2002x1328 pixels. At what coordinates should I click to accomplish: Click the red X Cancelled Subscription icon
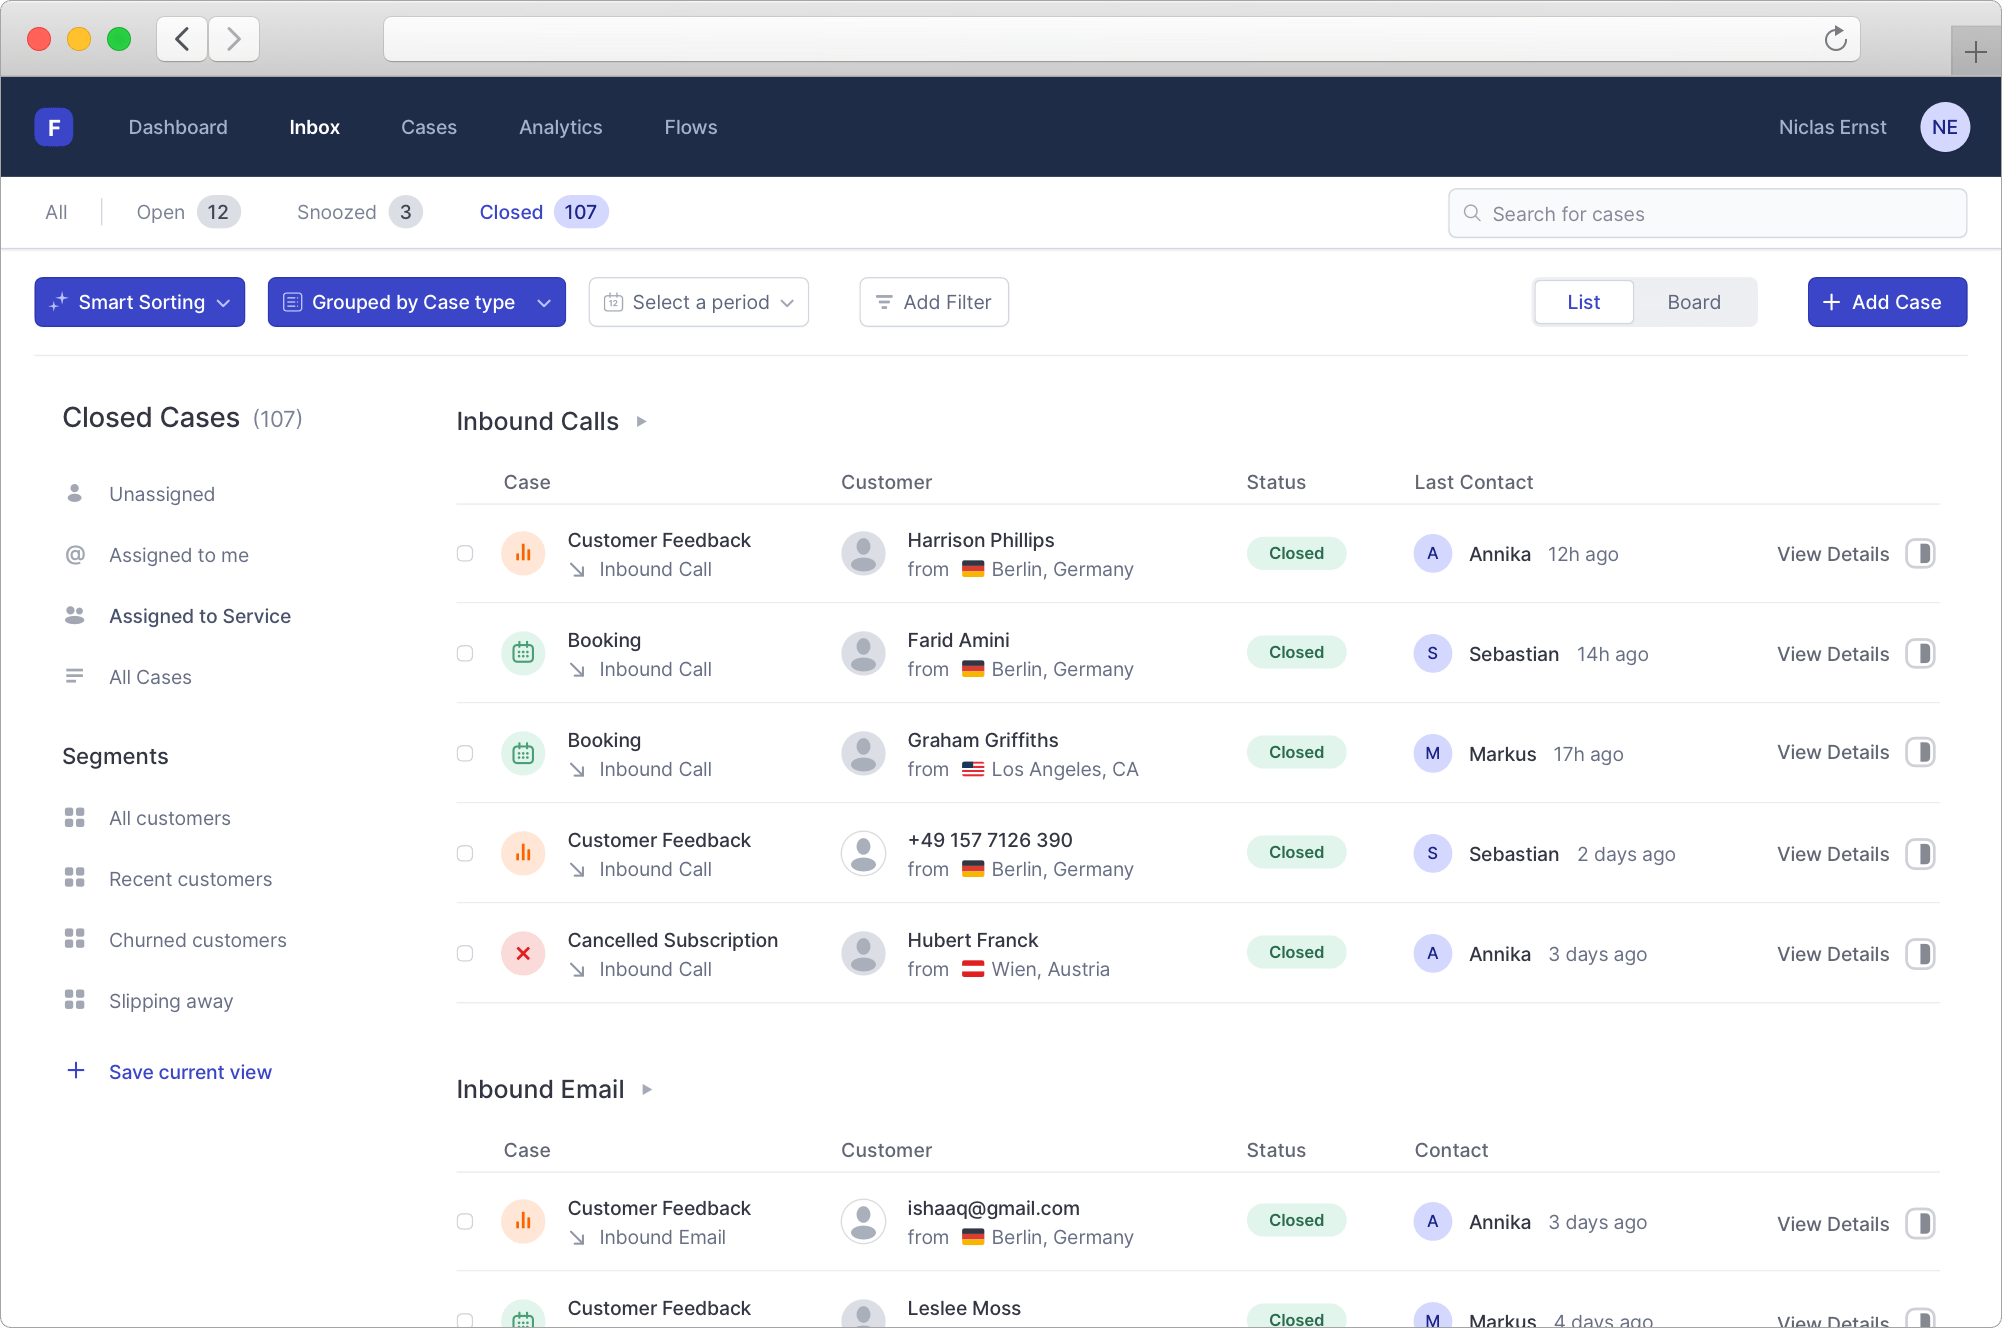click(523, 953)
